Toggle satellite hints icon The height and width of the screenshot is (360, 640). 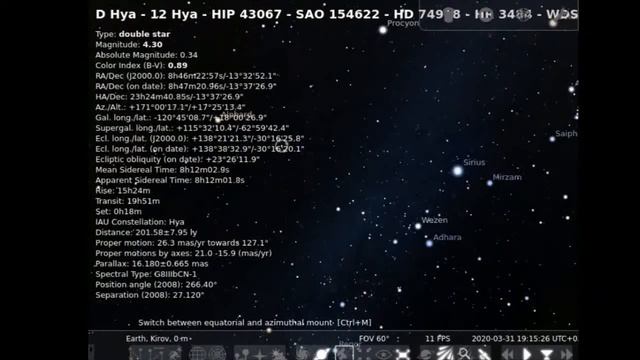484,353
